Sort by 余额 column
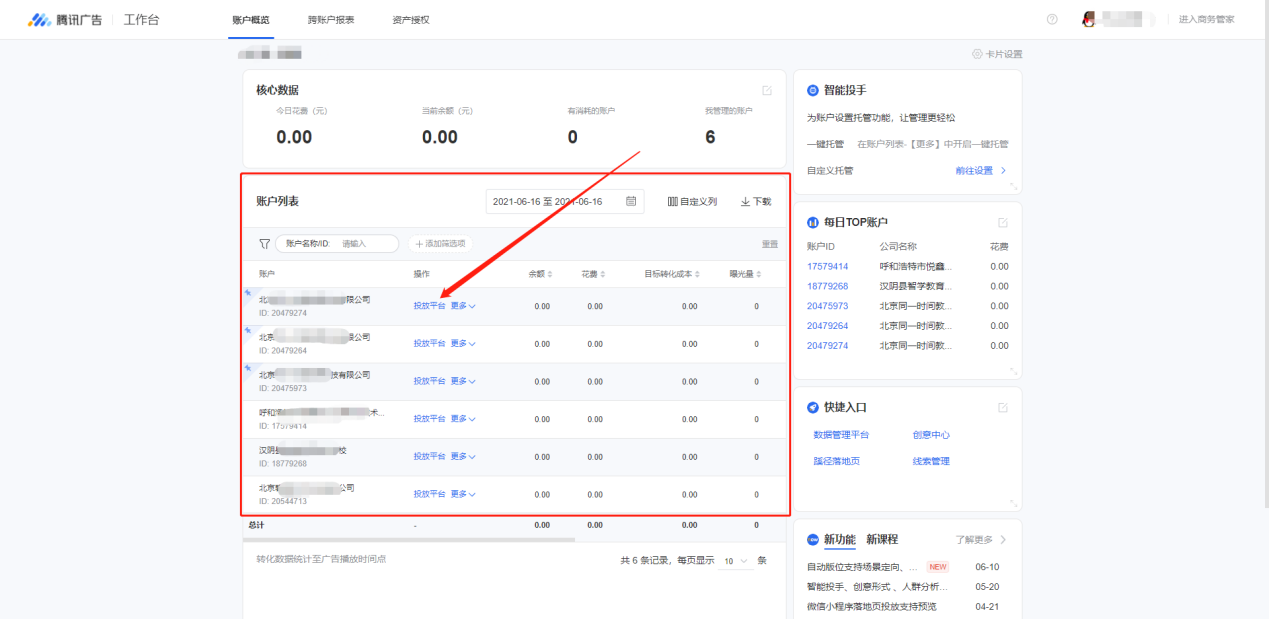Viewport: 1269px width, 619px height. click(x=540, y=274)
